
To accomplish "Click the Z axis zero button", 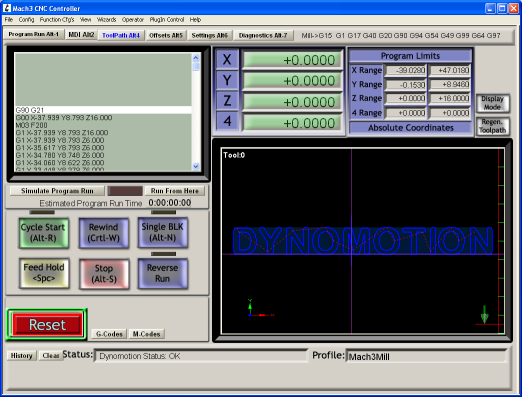I will pos(227,101).
